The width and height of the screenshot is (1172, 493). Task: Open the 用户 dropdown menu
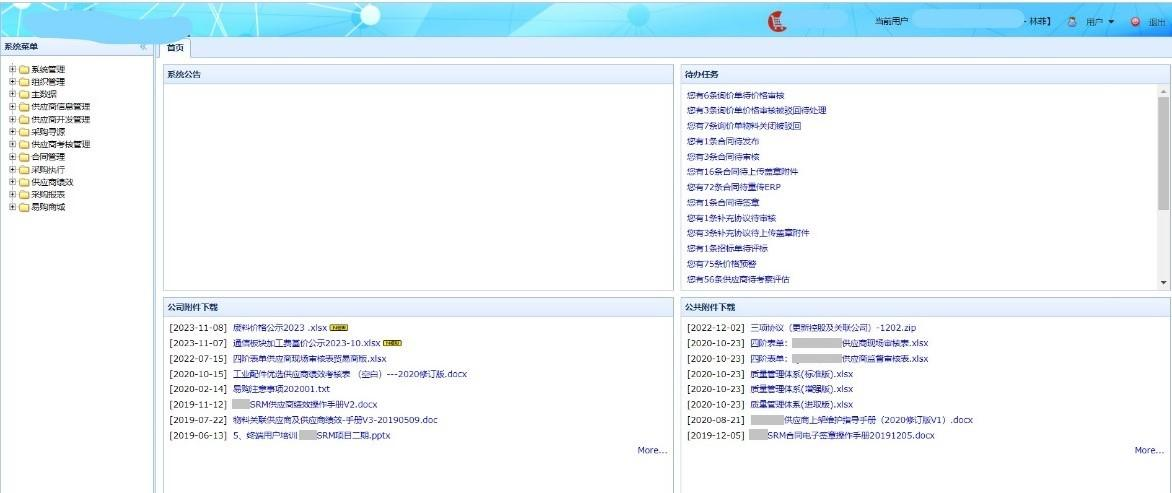point(1100,21)
